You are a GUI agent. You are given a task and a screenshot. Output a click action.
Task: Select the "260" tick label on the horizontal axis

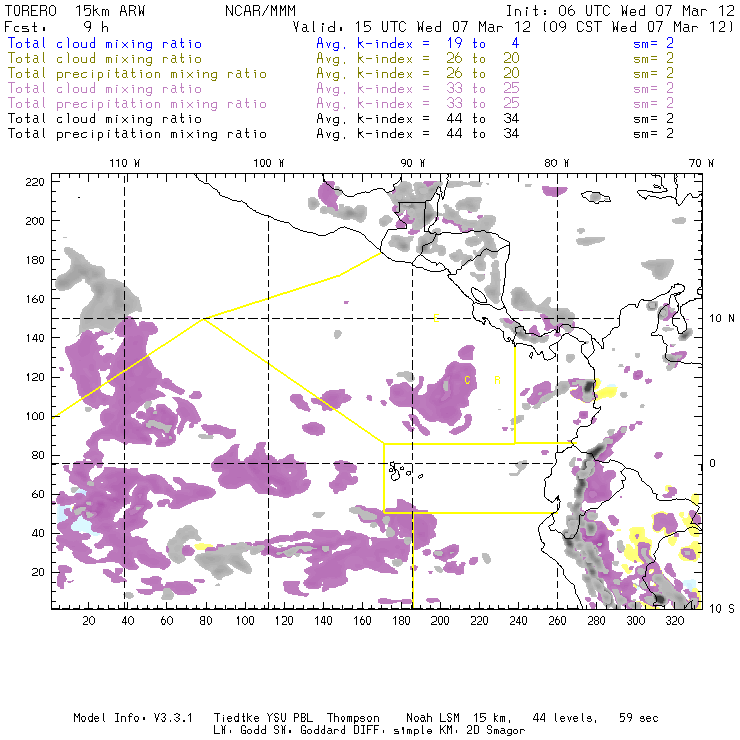pos(557,621)
